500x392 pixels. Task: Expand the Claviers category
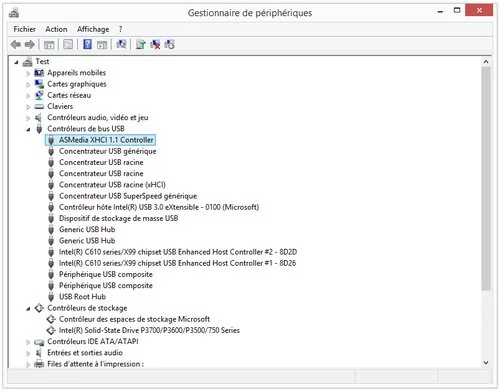tap(28, 107)
